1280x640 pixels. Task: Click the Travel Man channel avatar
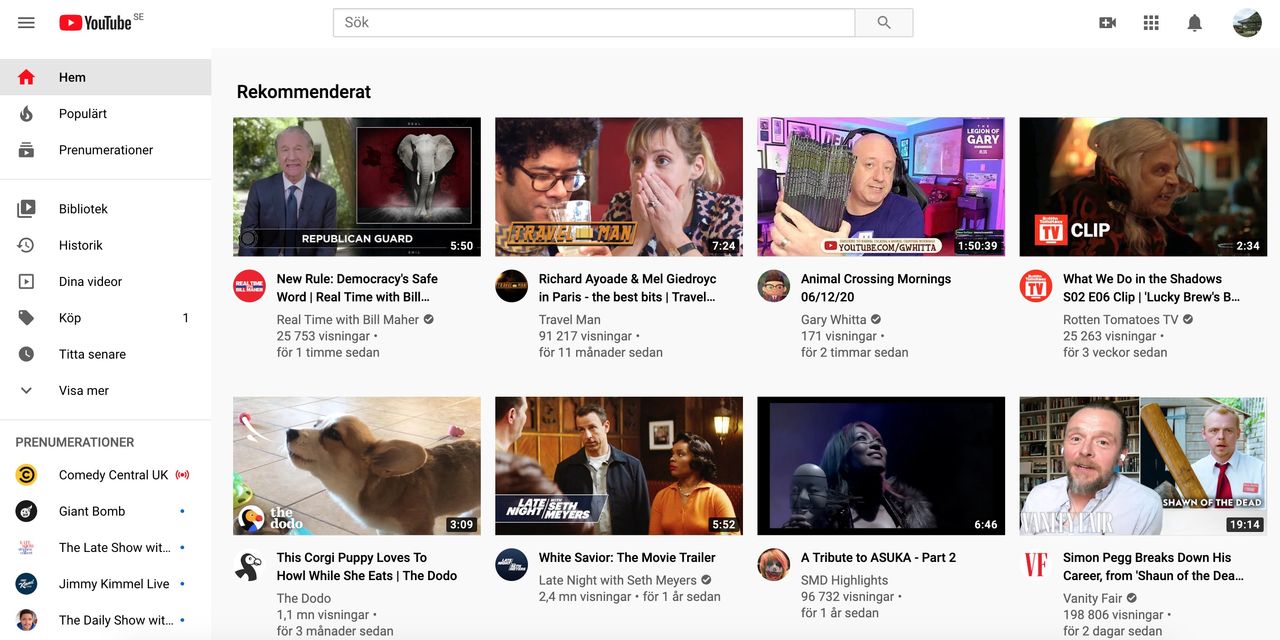tap(511, 286)
